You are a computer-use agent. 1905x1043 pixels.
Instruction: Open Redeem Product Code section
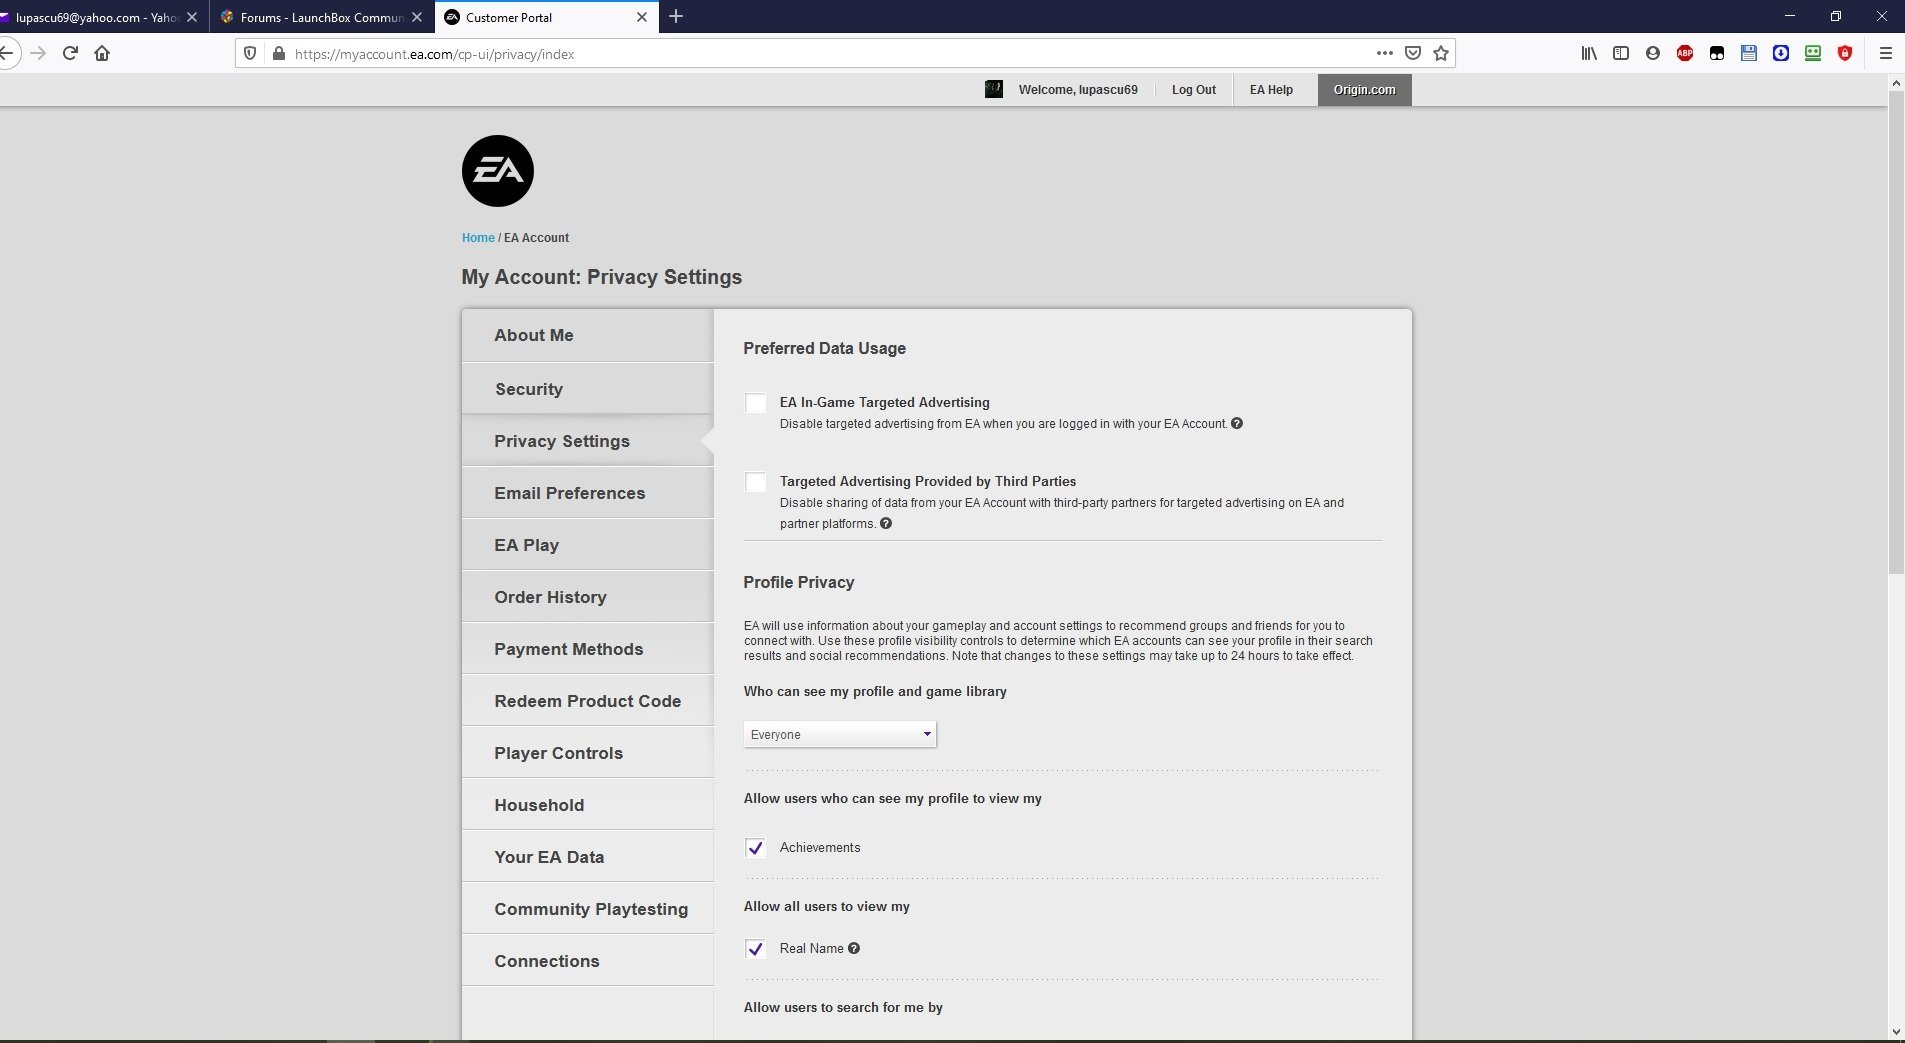coord(588,701)
